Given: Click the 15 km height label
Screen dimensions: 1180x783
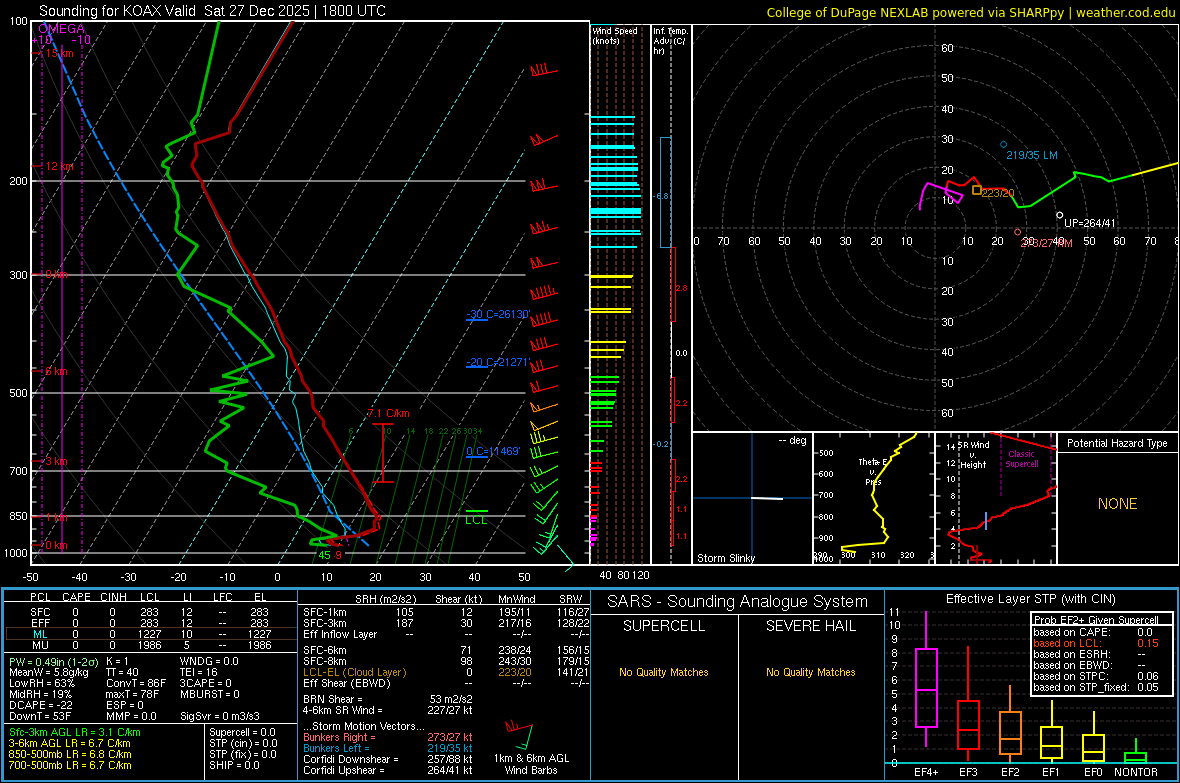Looking at the screenshot, I should (59, 53).
